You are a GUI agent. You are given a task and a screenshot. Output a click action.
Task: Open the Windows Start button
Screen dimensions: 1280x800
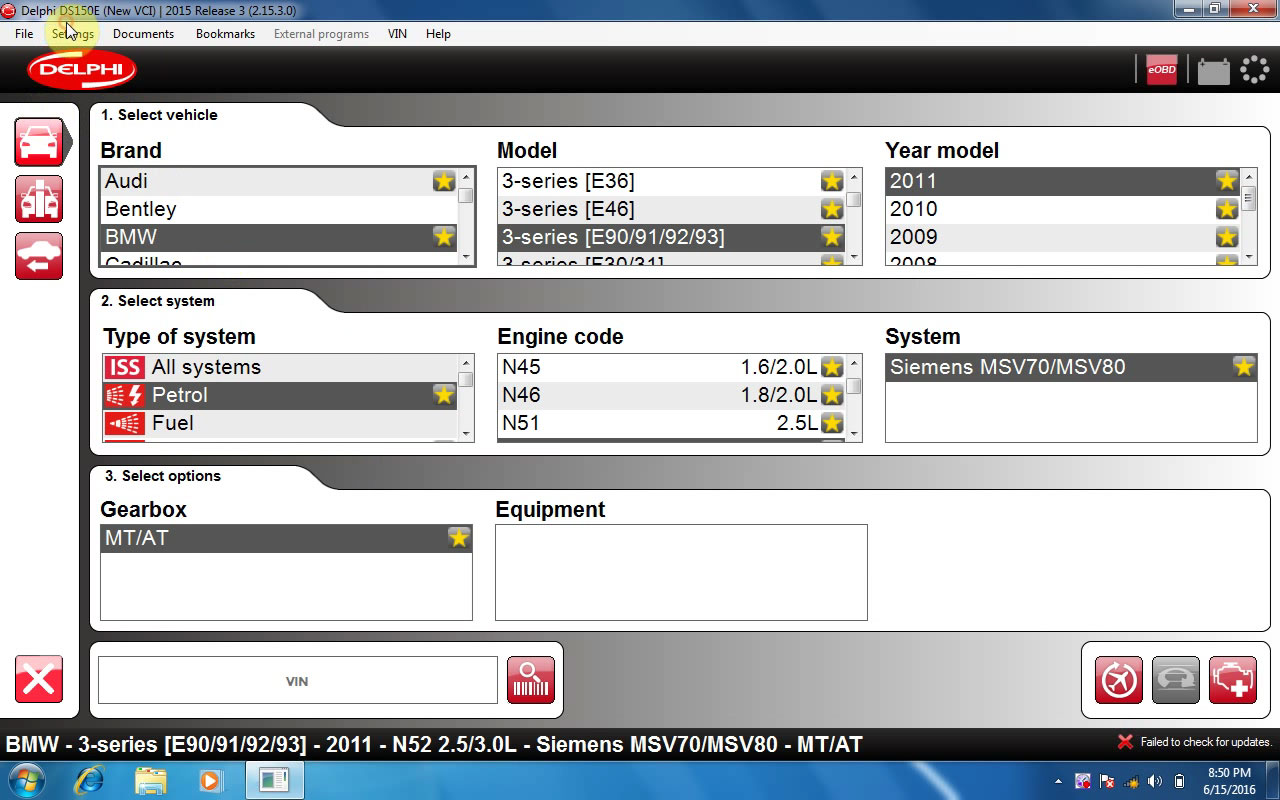27,780
